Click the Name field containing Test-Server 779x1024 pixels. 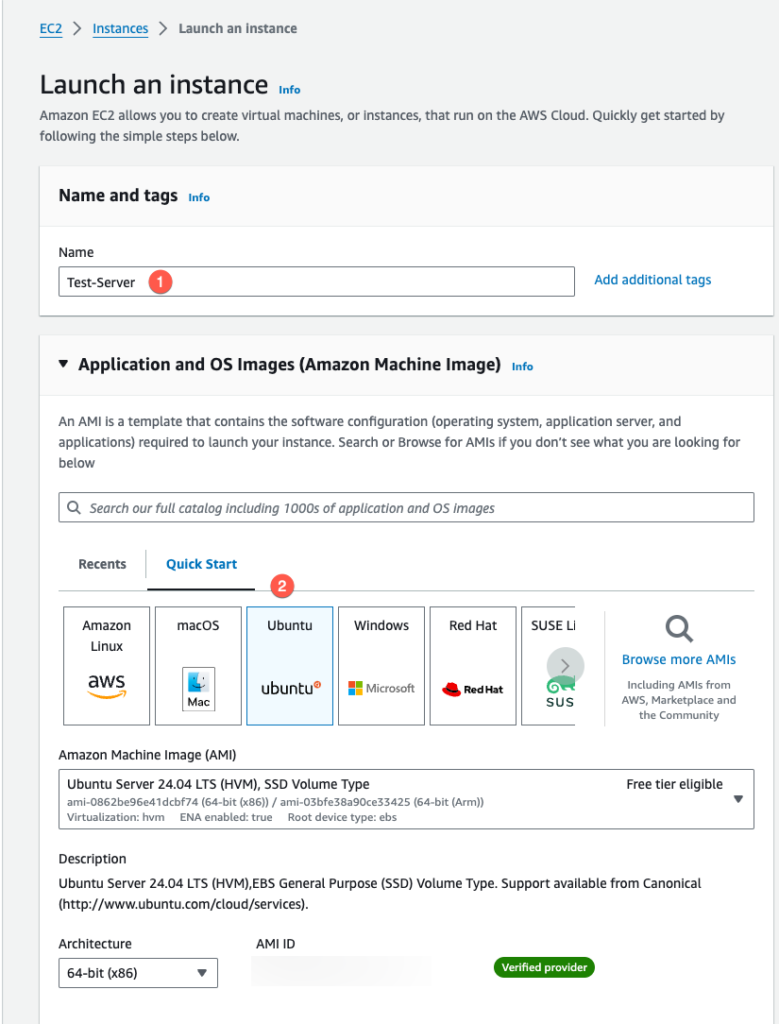[317, 281]
